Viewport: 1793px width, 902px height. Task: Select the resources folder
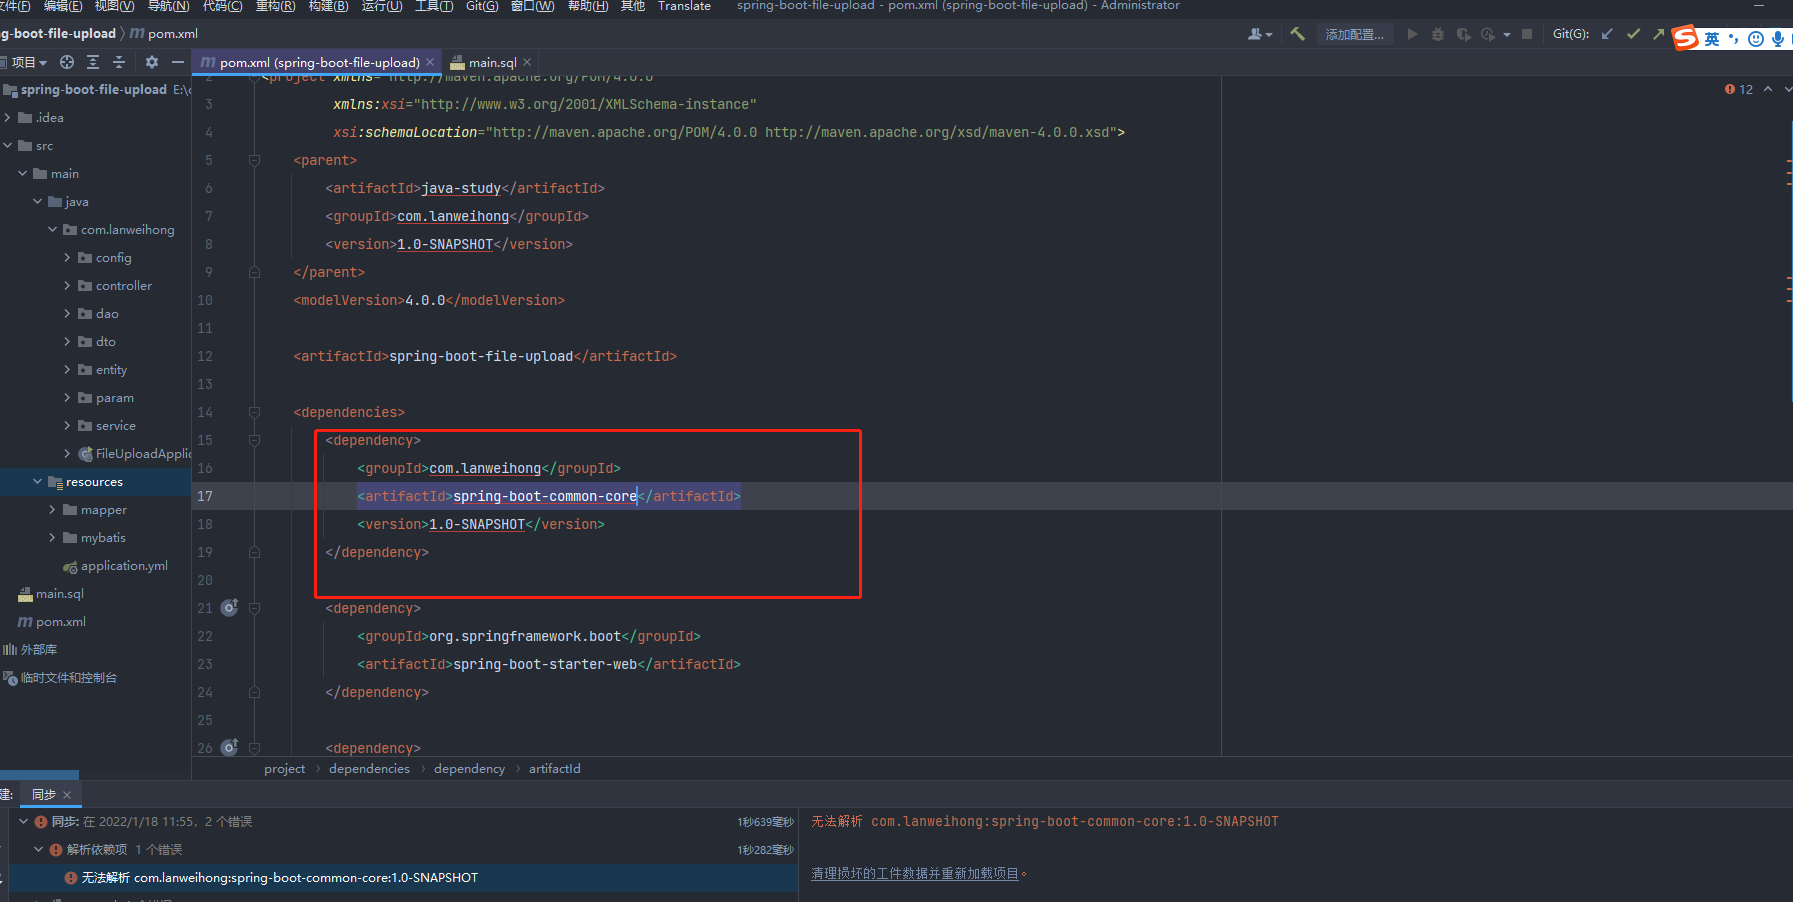[x=95, y=481]
